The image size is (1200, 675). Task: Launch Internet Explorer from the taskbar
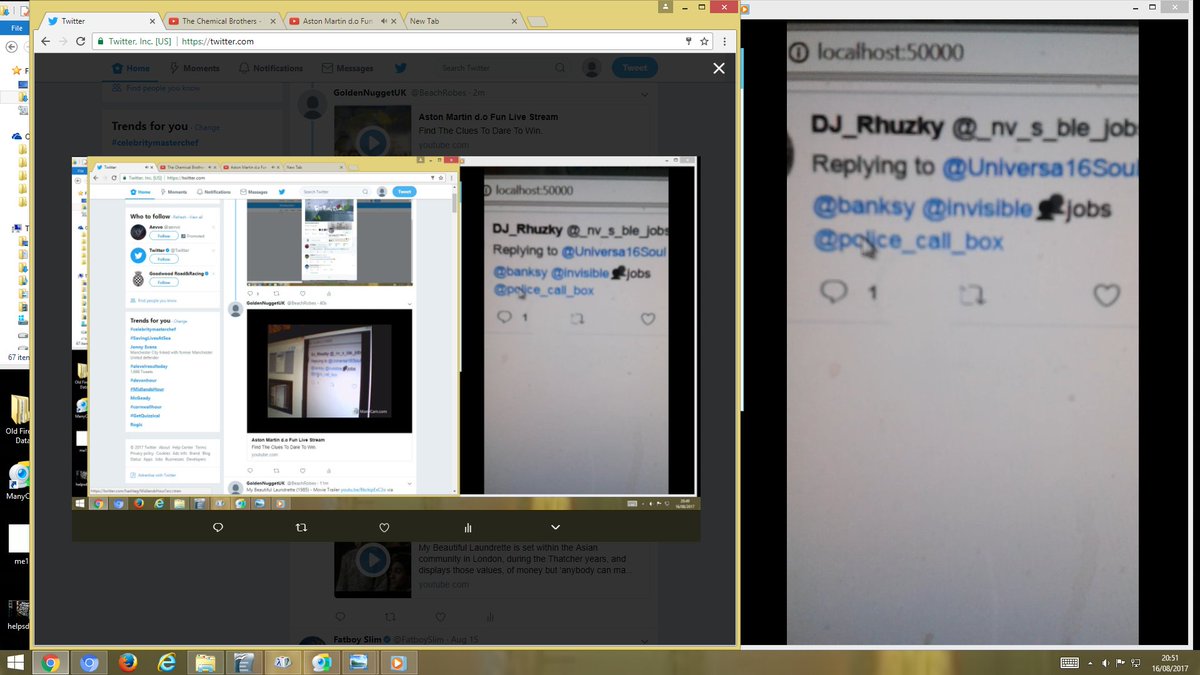pyautogui.click(x=166, y=662)
